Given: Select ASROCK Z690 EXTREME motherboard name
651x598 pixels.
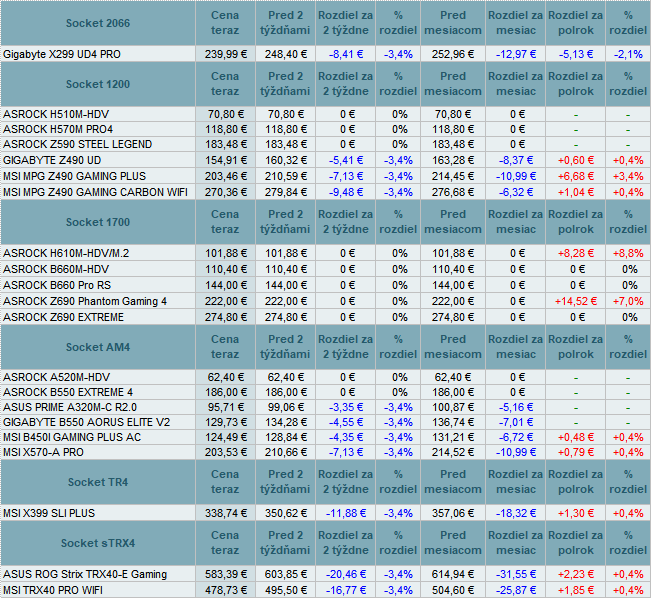Looking at the screenshot, I should coord(64,317).
